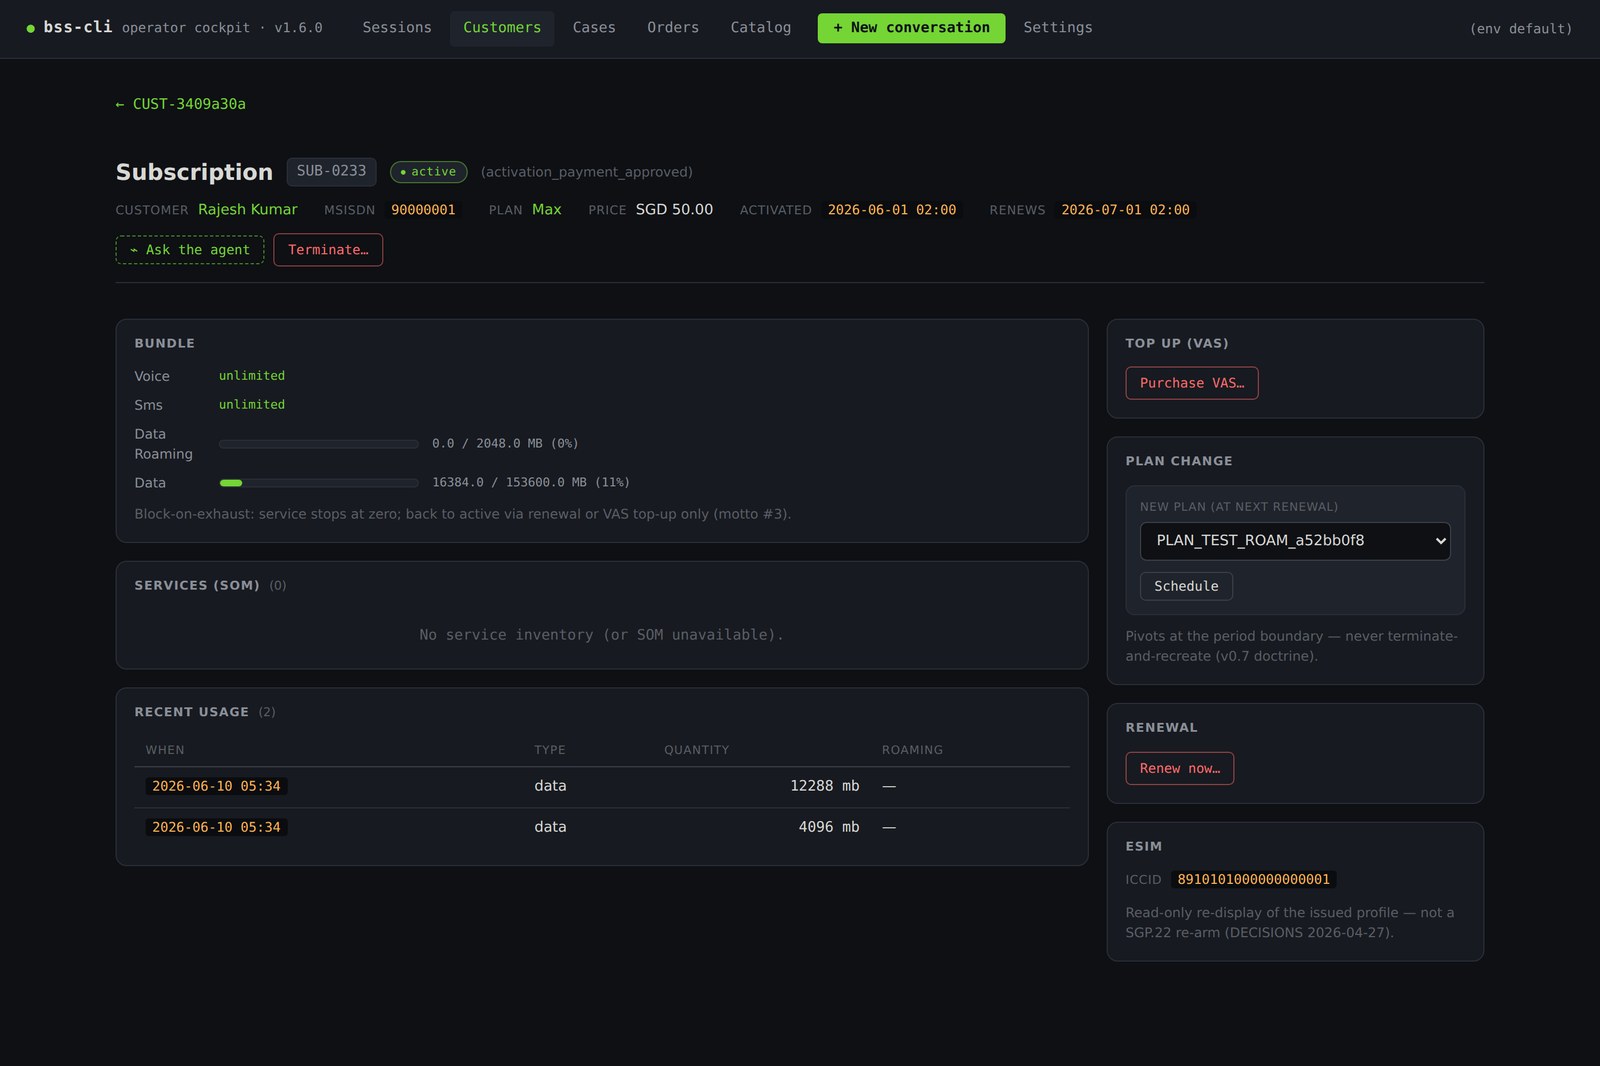Click Voice unlimited value
The height and width of the screenshot is (1066, 1600).
(252, 376)
